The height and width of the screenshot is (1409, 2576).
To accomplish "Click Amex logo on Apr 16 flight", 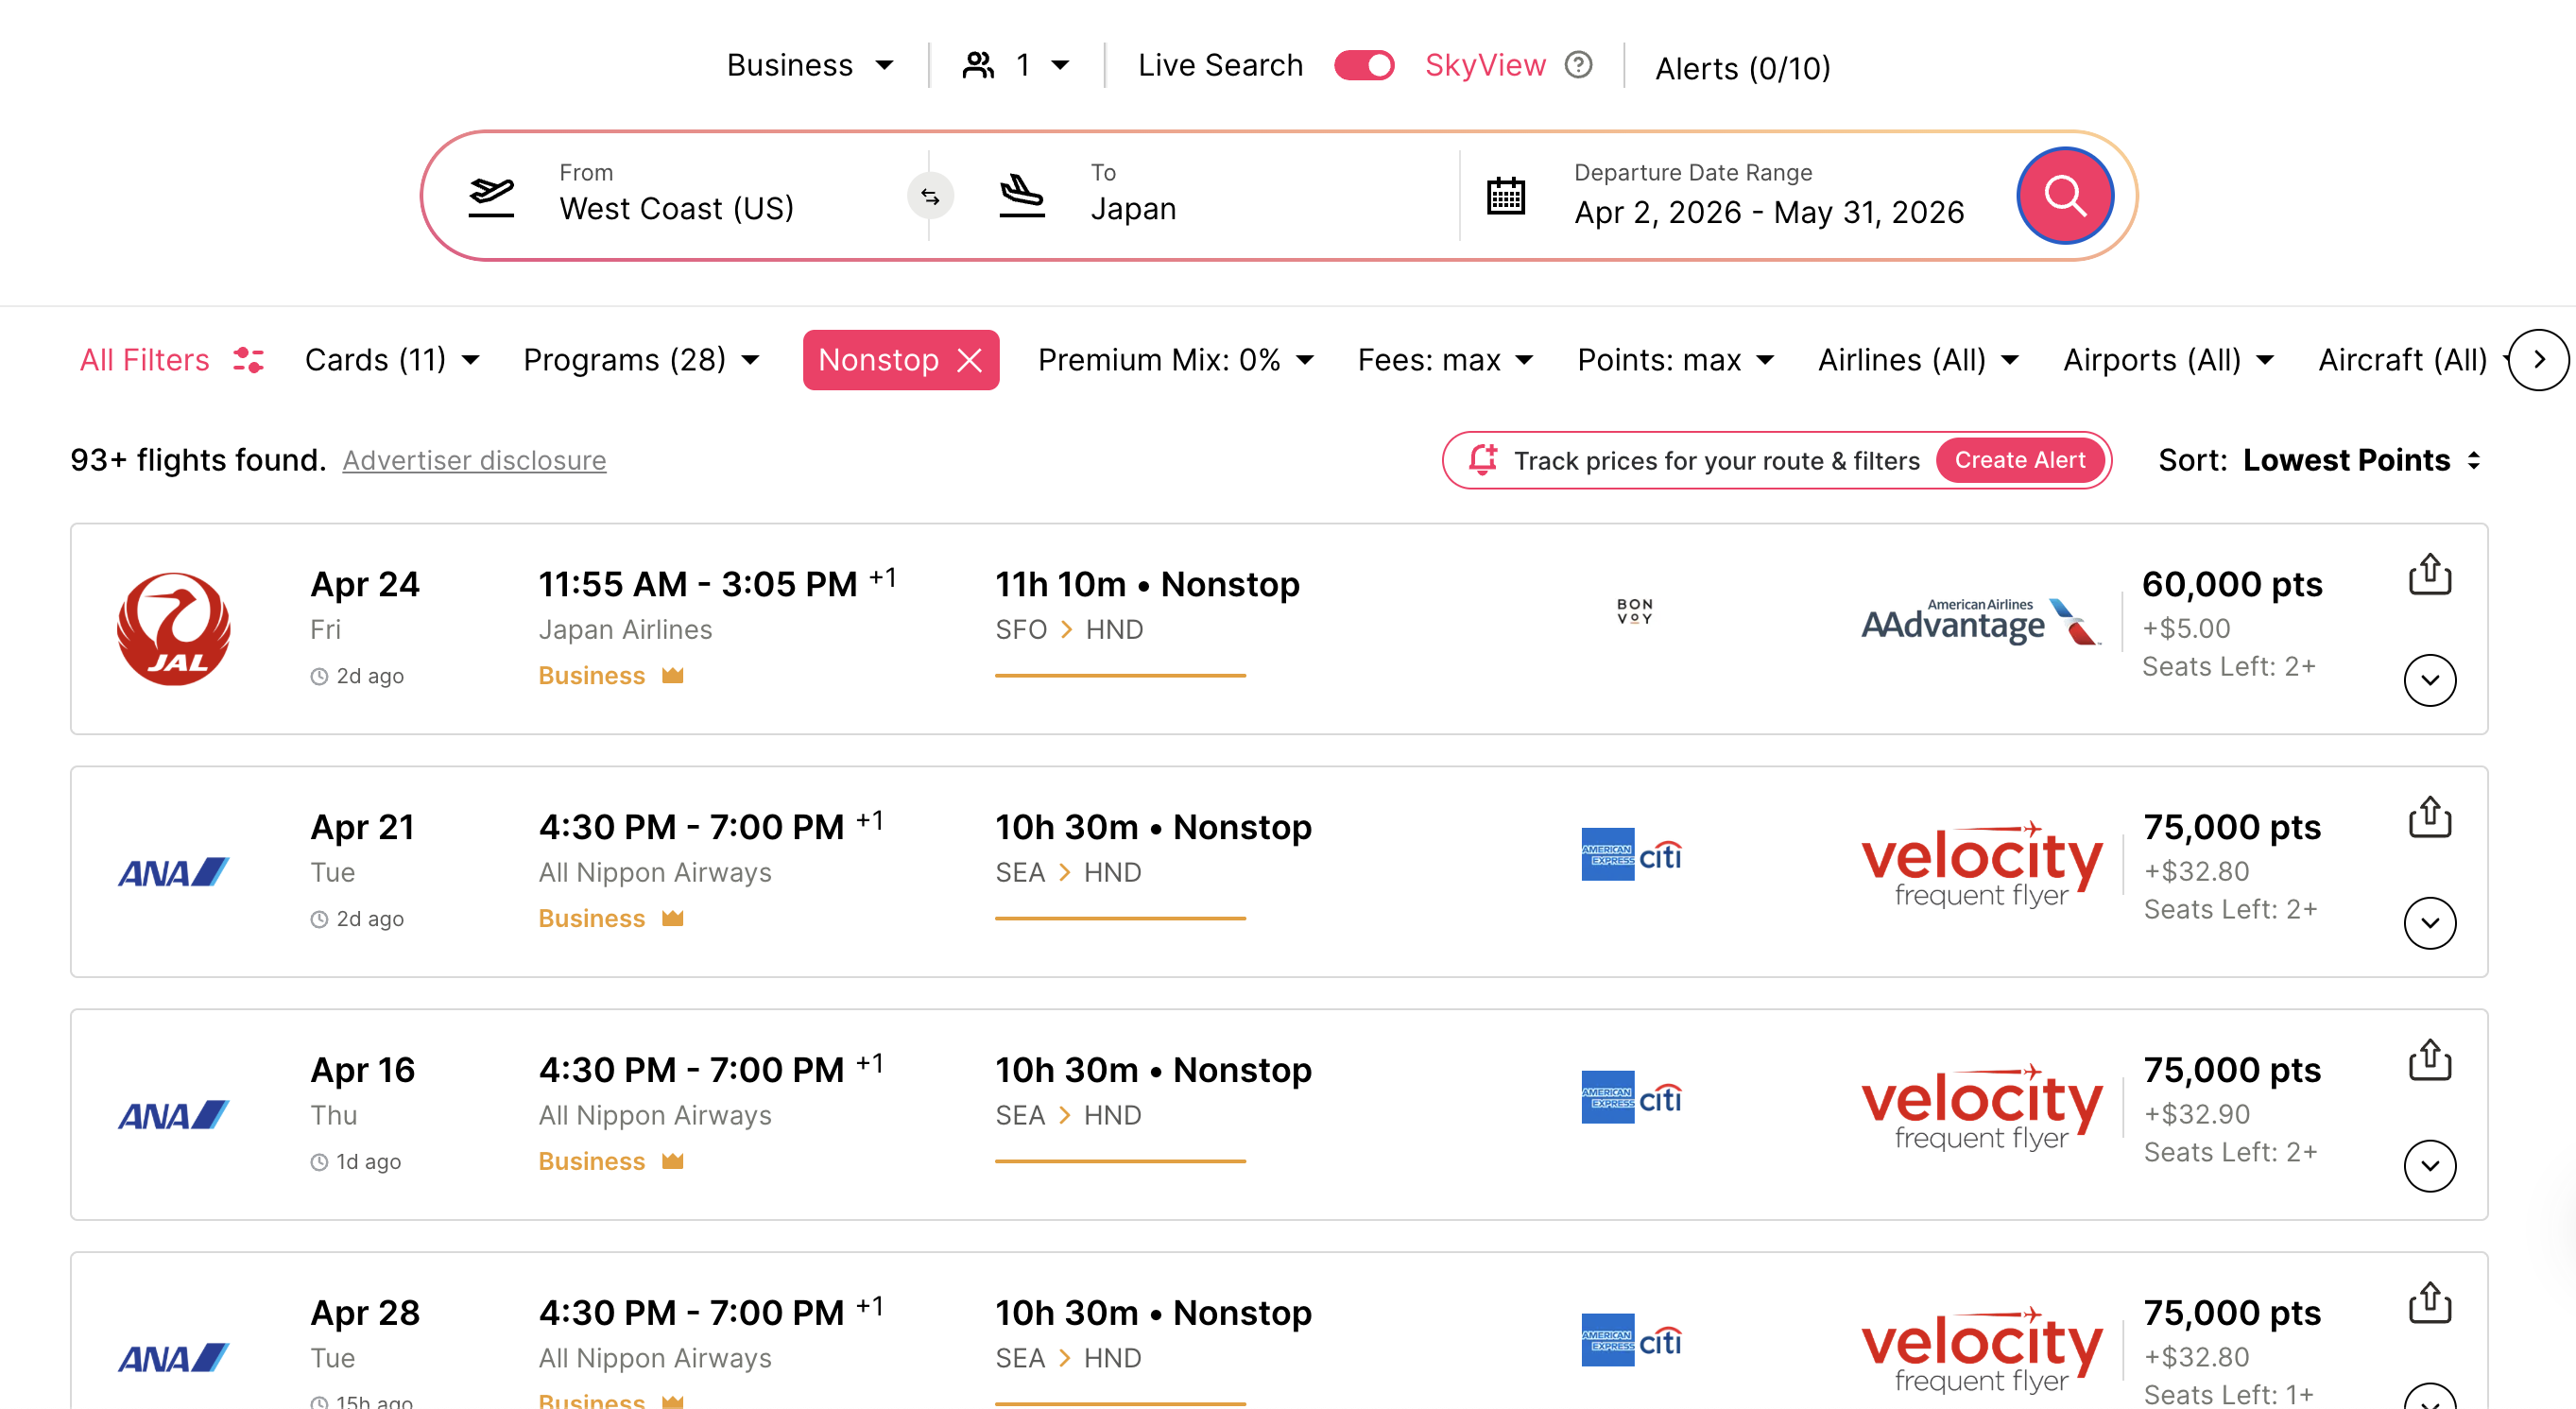I will [x=1607, y=1097].
